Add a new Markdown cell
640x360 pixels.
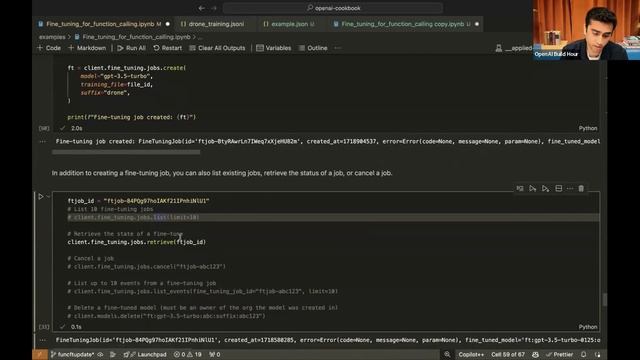click(x=87, y=48)
